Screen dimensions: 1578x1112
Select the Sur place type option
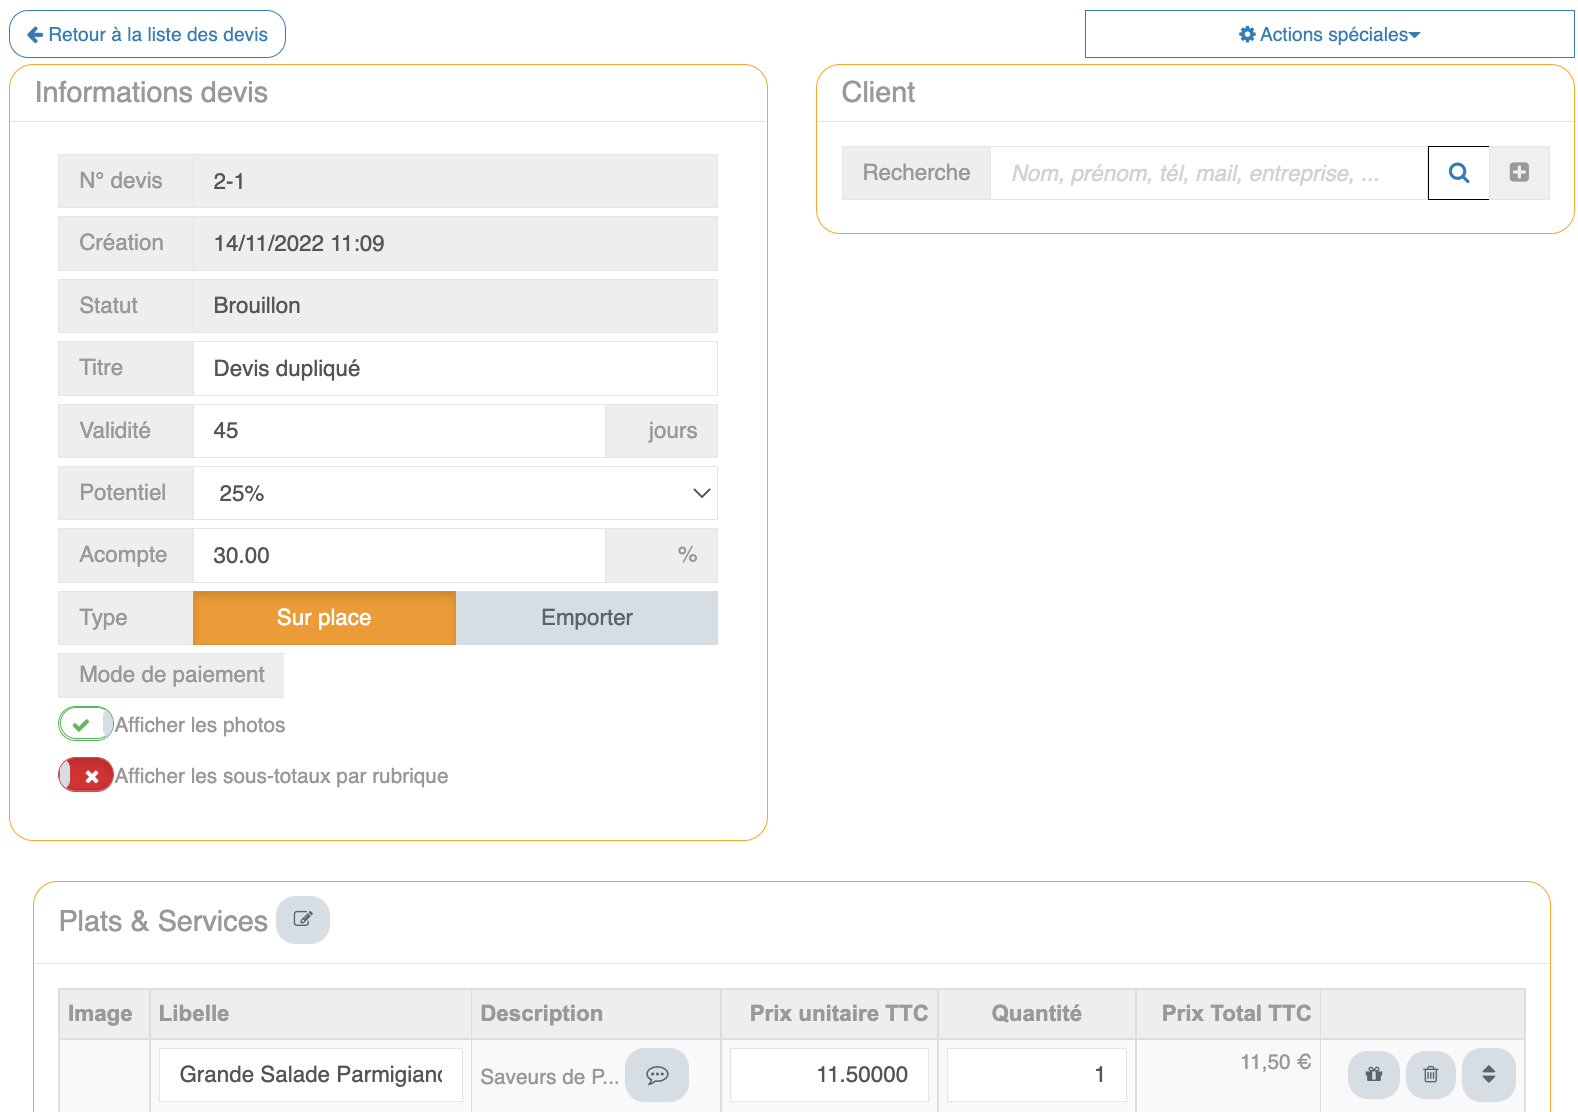tap(324, 618)
